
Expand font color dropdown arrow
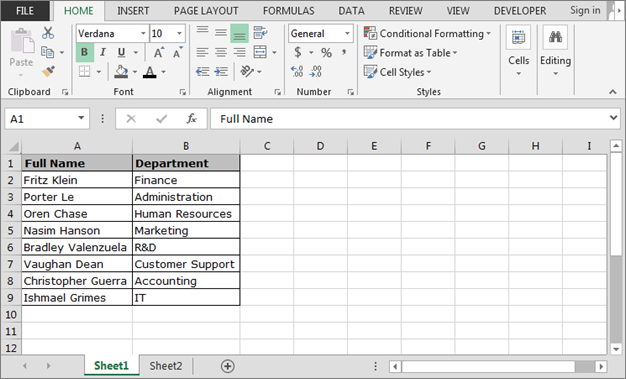(163, 72)
